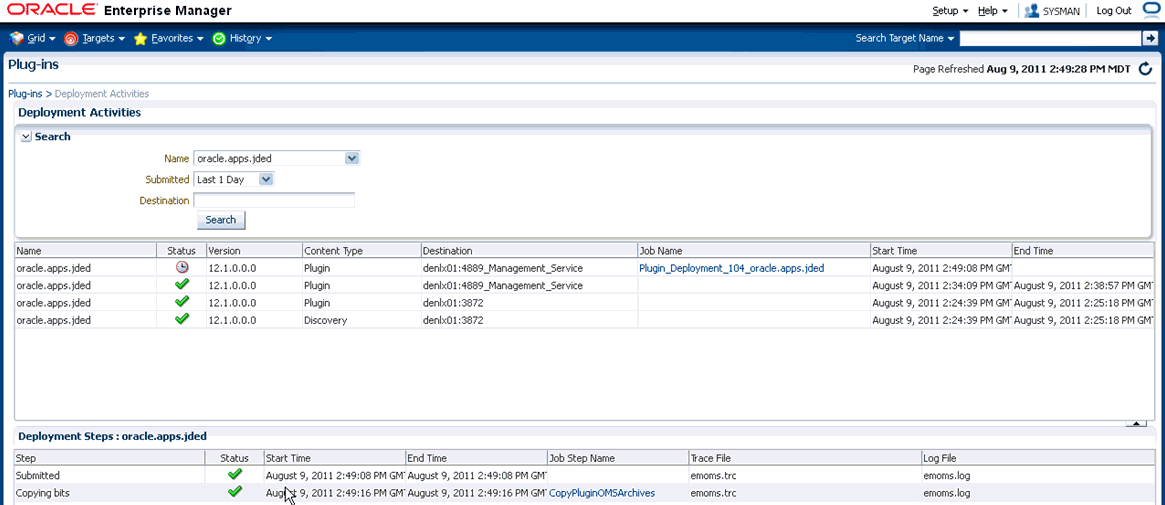Click the Targets bullseye icon
The width and height of the screenshot is (1165, 505).
(x=71, y=38)
